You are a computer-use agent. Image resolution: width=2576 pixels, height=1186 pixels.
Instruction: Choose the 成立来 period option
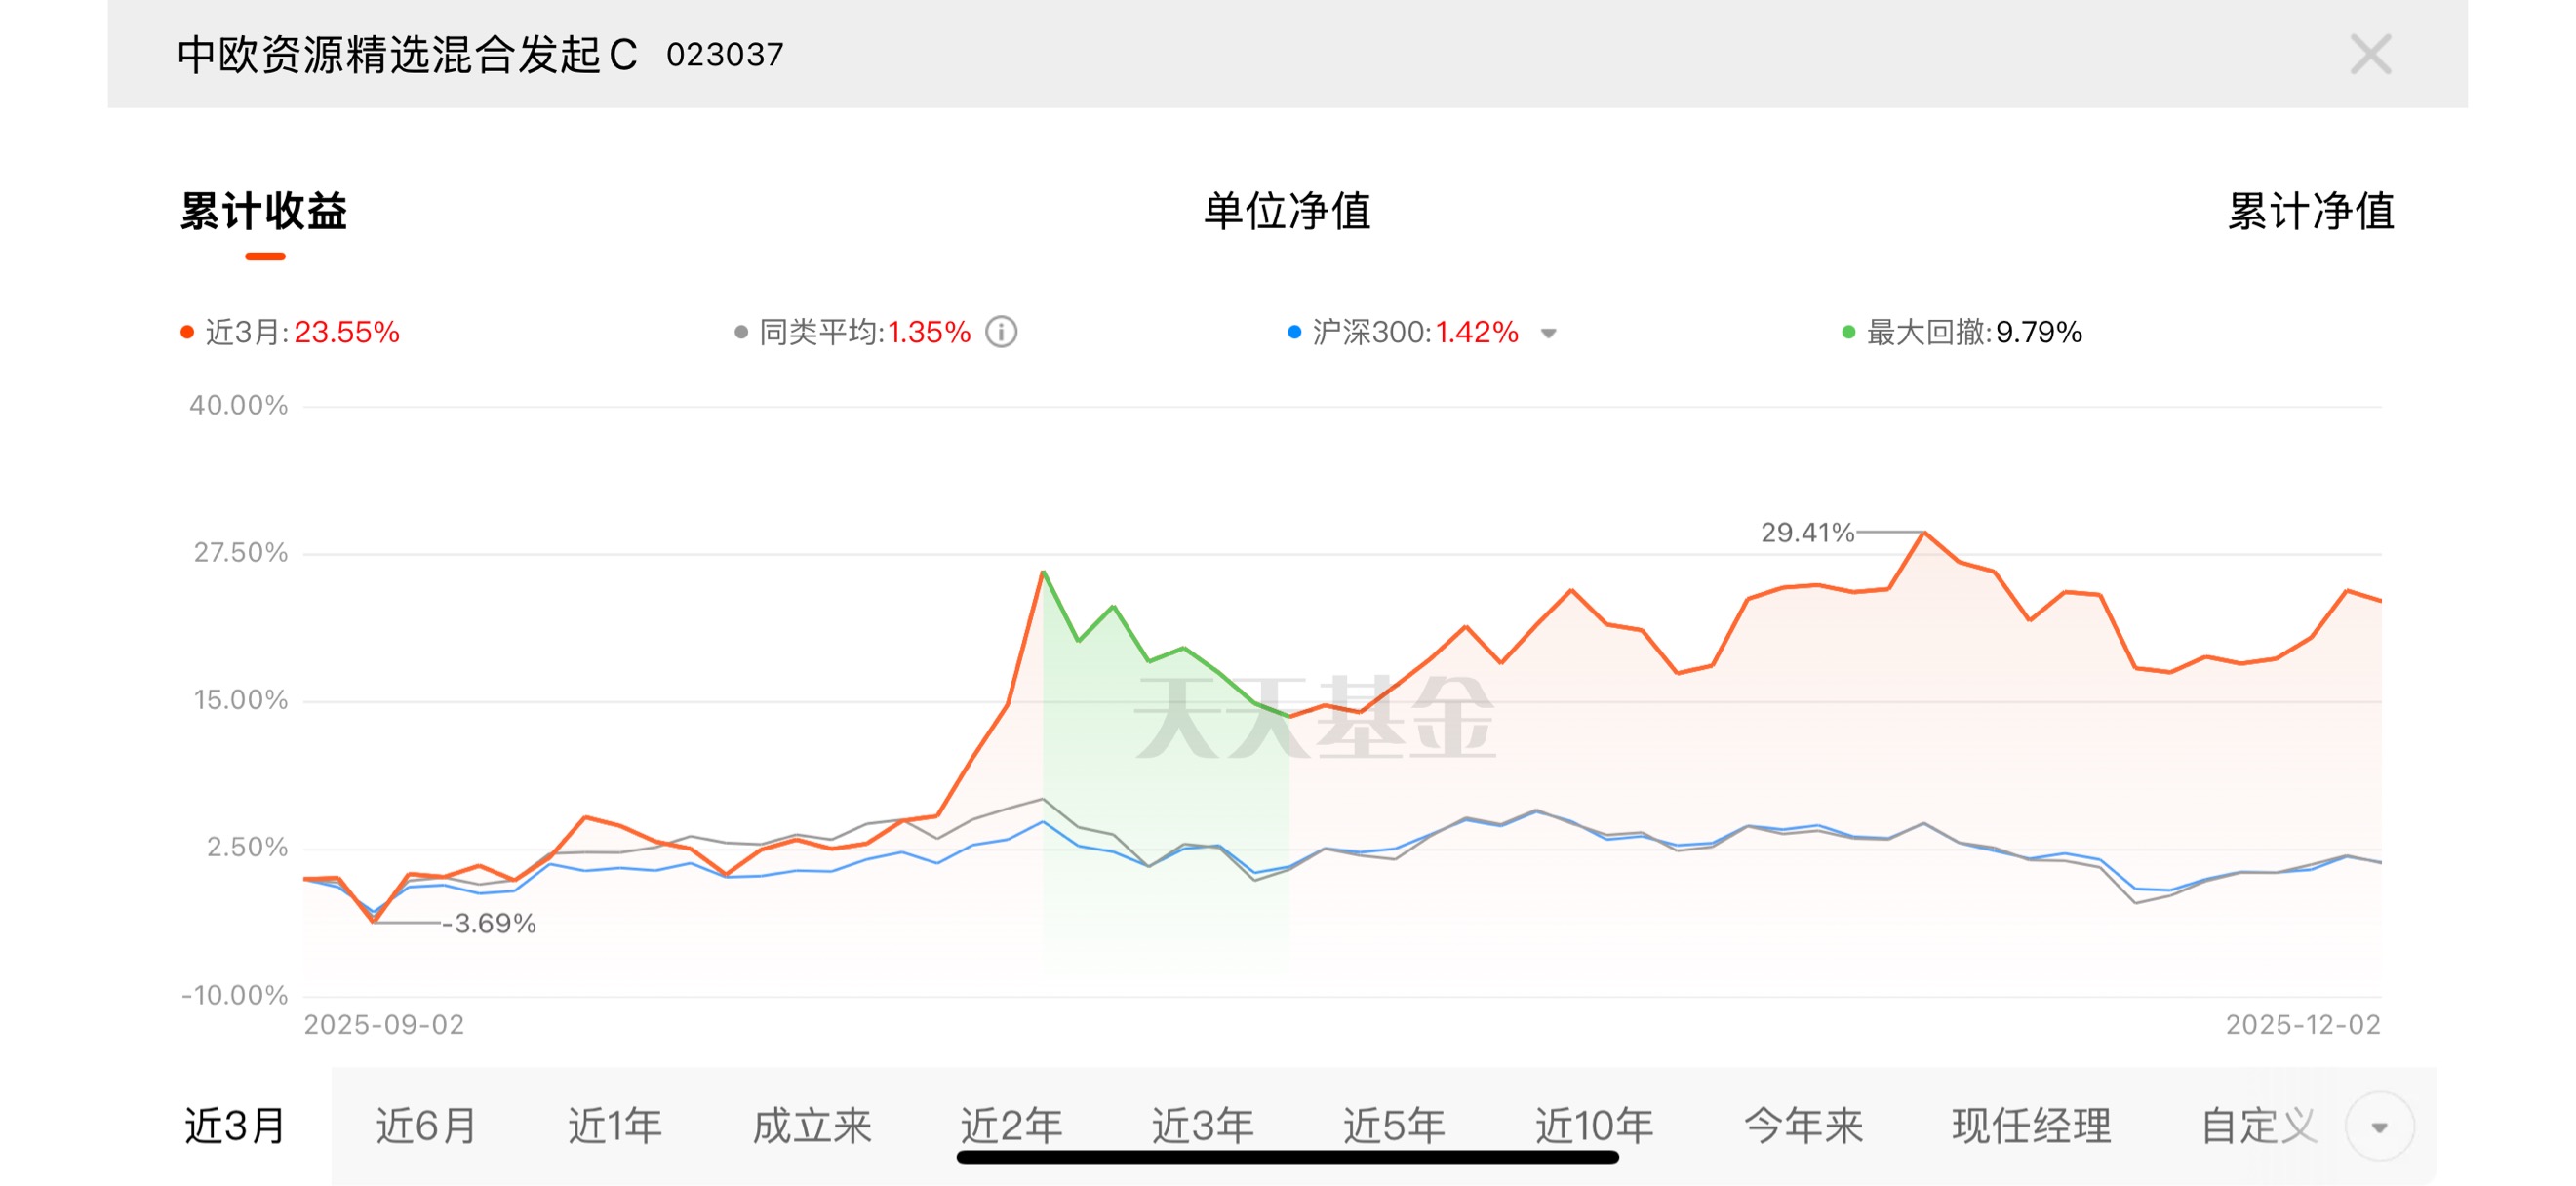pyautogui.click(x=812, y=1126)
